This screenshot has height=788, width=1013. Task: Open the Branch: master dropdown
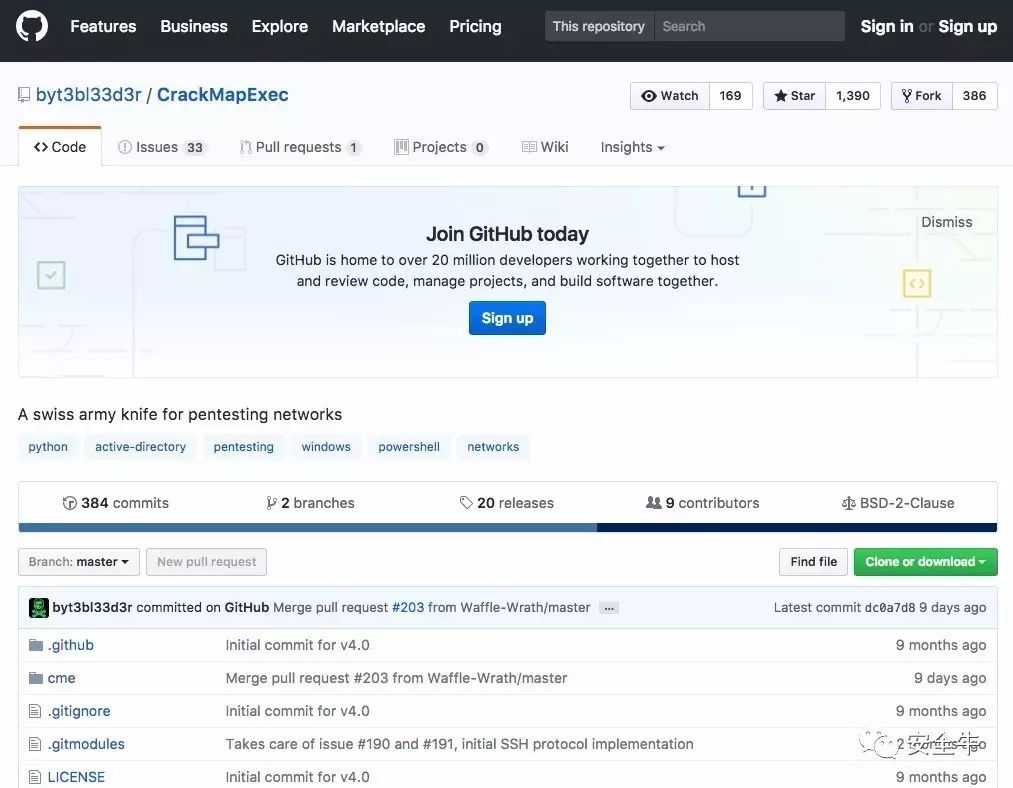pos(79,562)
